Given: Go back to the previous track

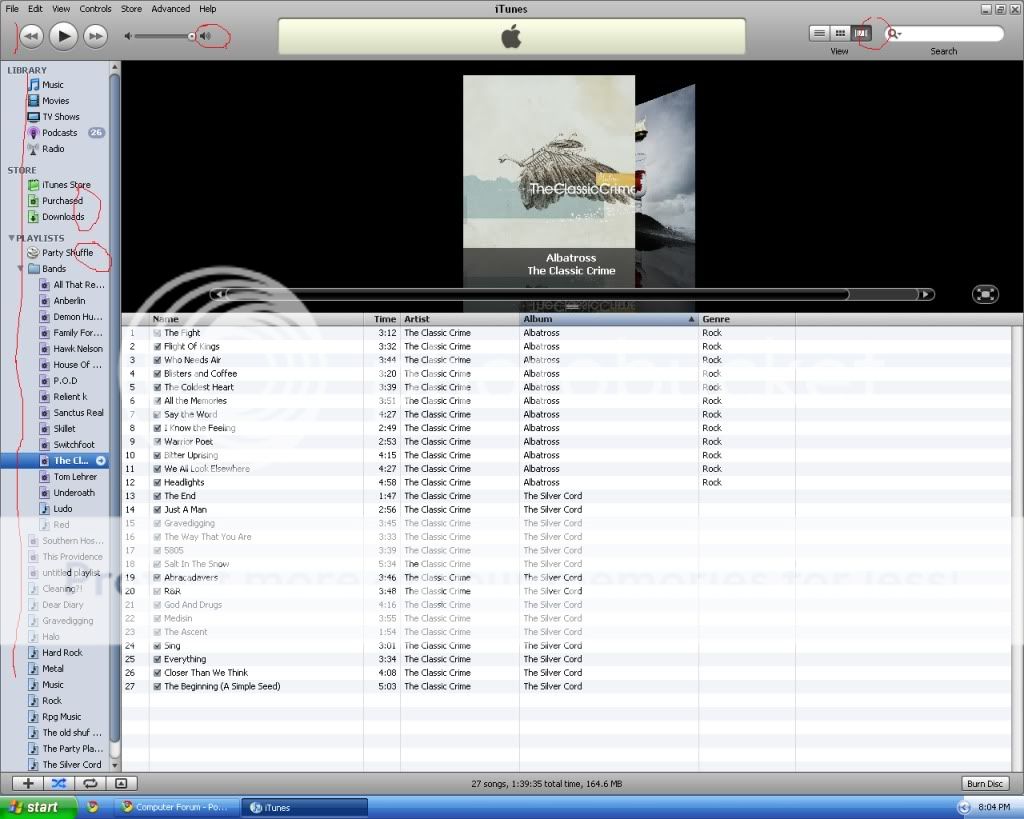Looking at the screenshot, I should pos(31,36).
